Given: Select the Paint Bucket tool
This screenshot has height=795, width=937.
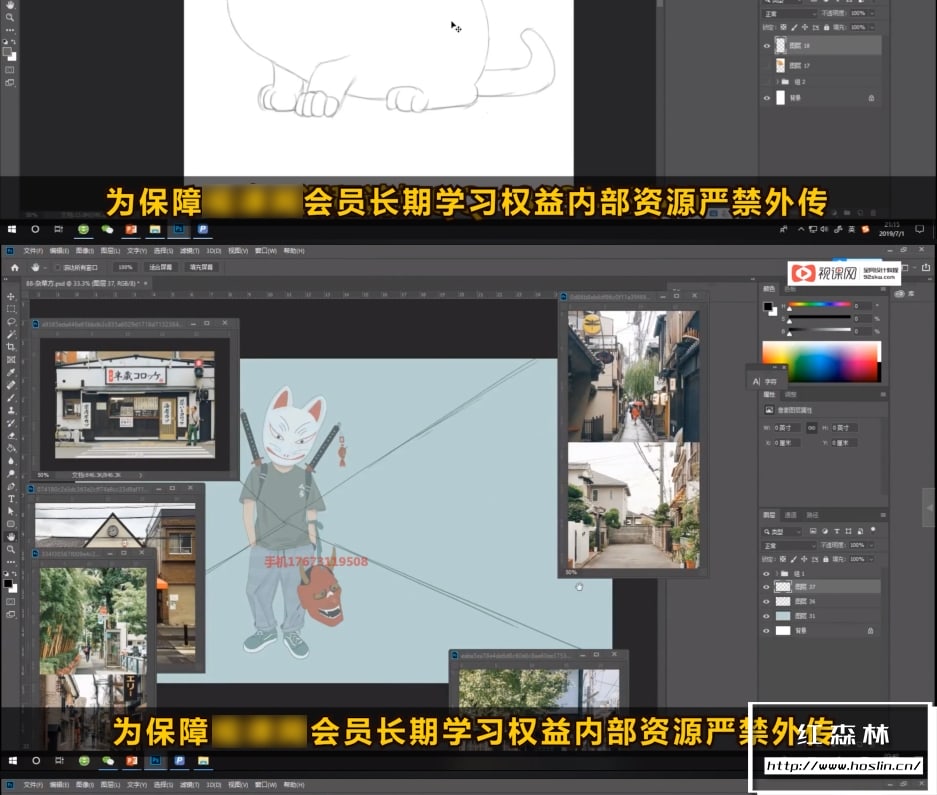Looking at the screenshot, I should [11, 448].
